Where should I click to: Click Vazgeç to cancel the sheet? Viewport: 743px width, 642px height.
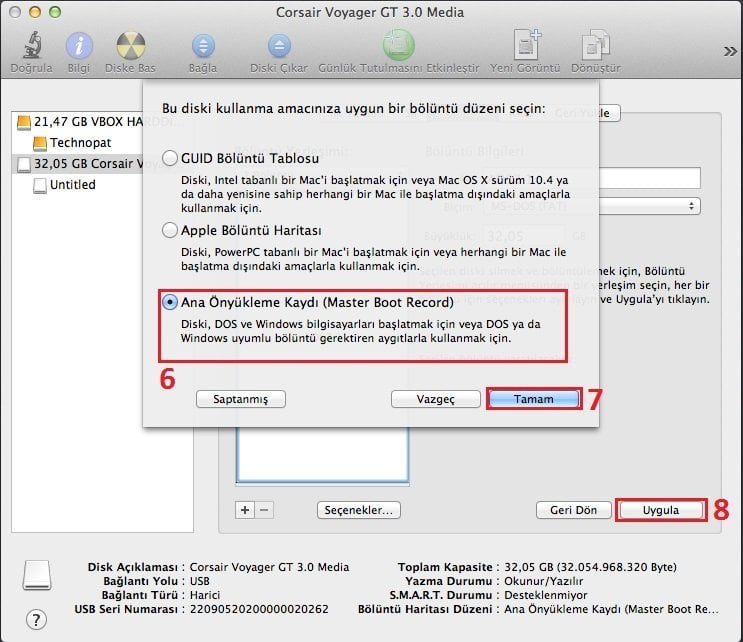tap(435, 399)
